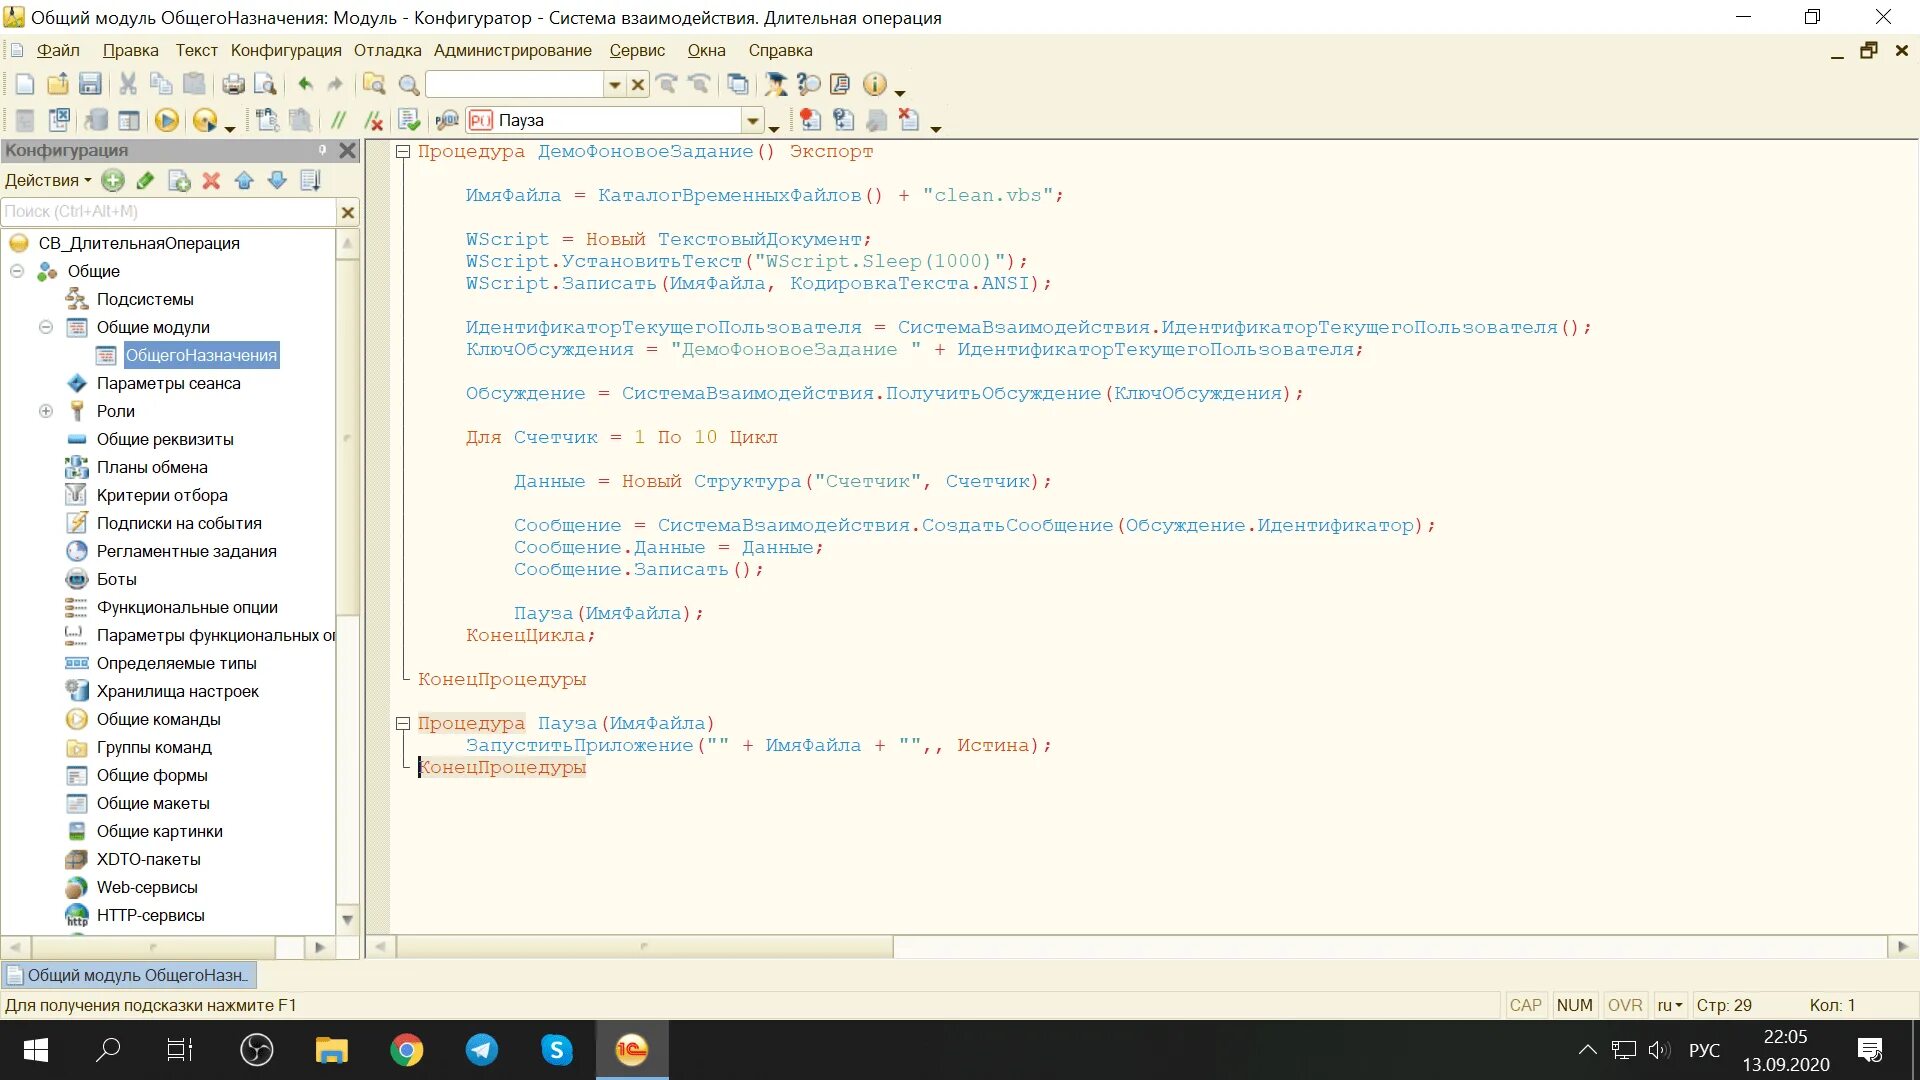Select Регламентные задания in tree
This screenshot has height=1080, width=1920.
[x=186, y=551]
